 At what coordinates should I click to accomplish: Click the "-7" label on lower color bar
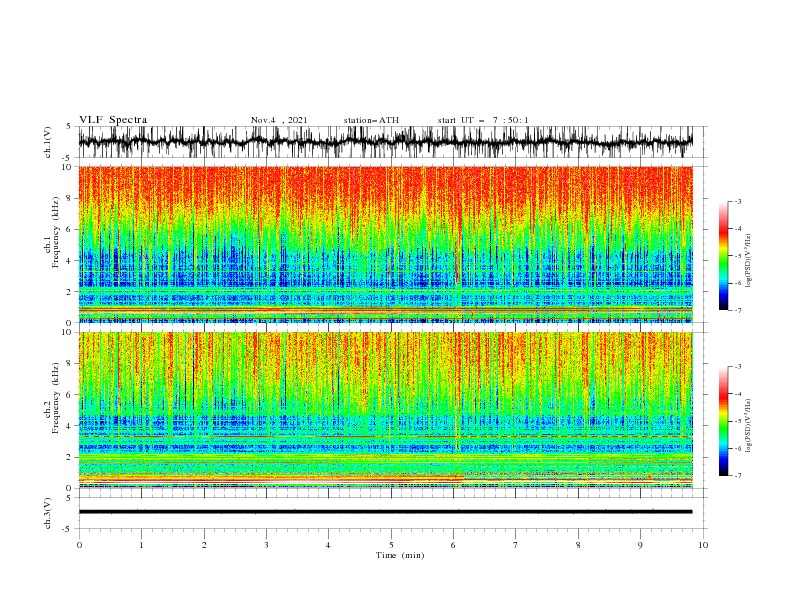738,476
